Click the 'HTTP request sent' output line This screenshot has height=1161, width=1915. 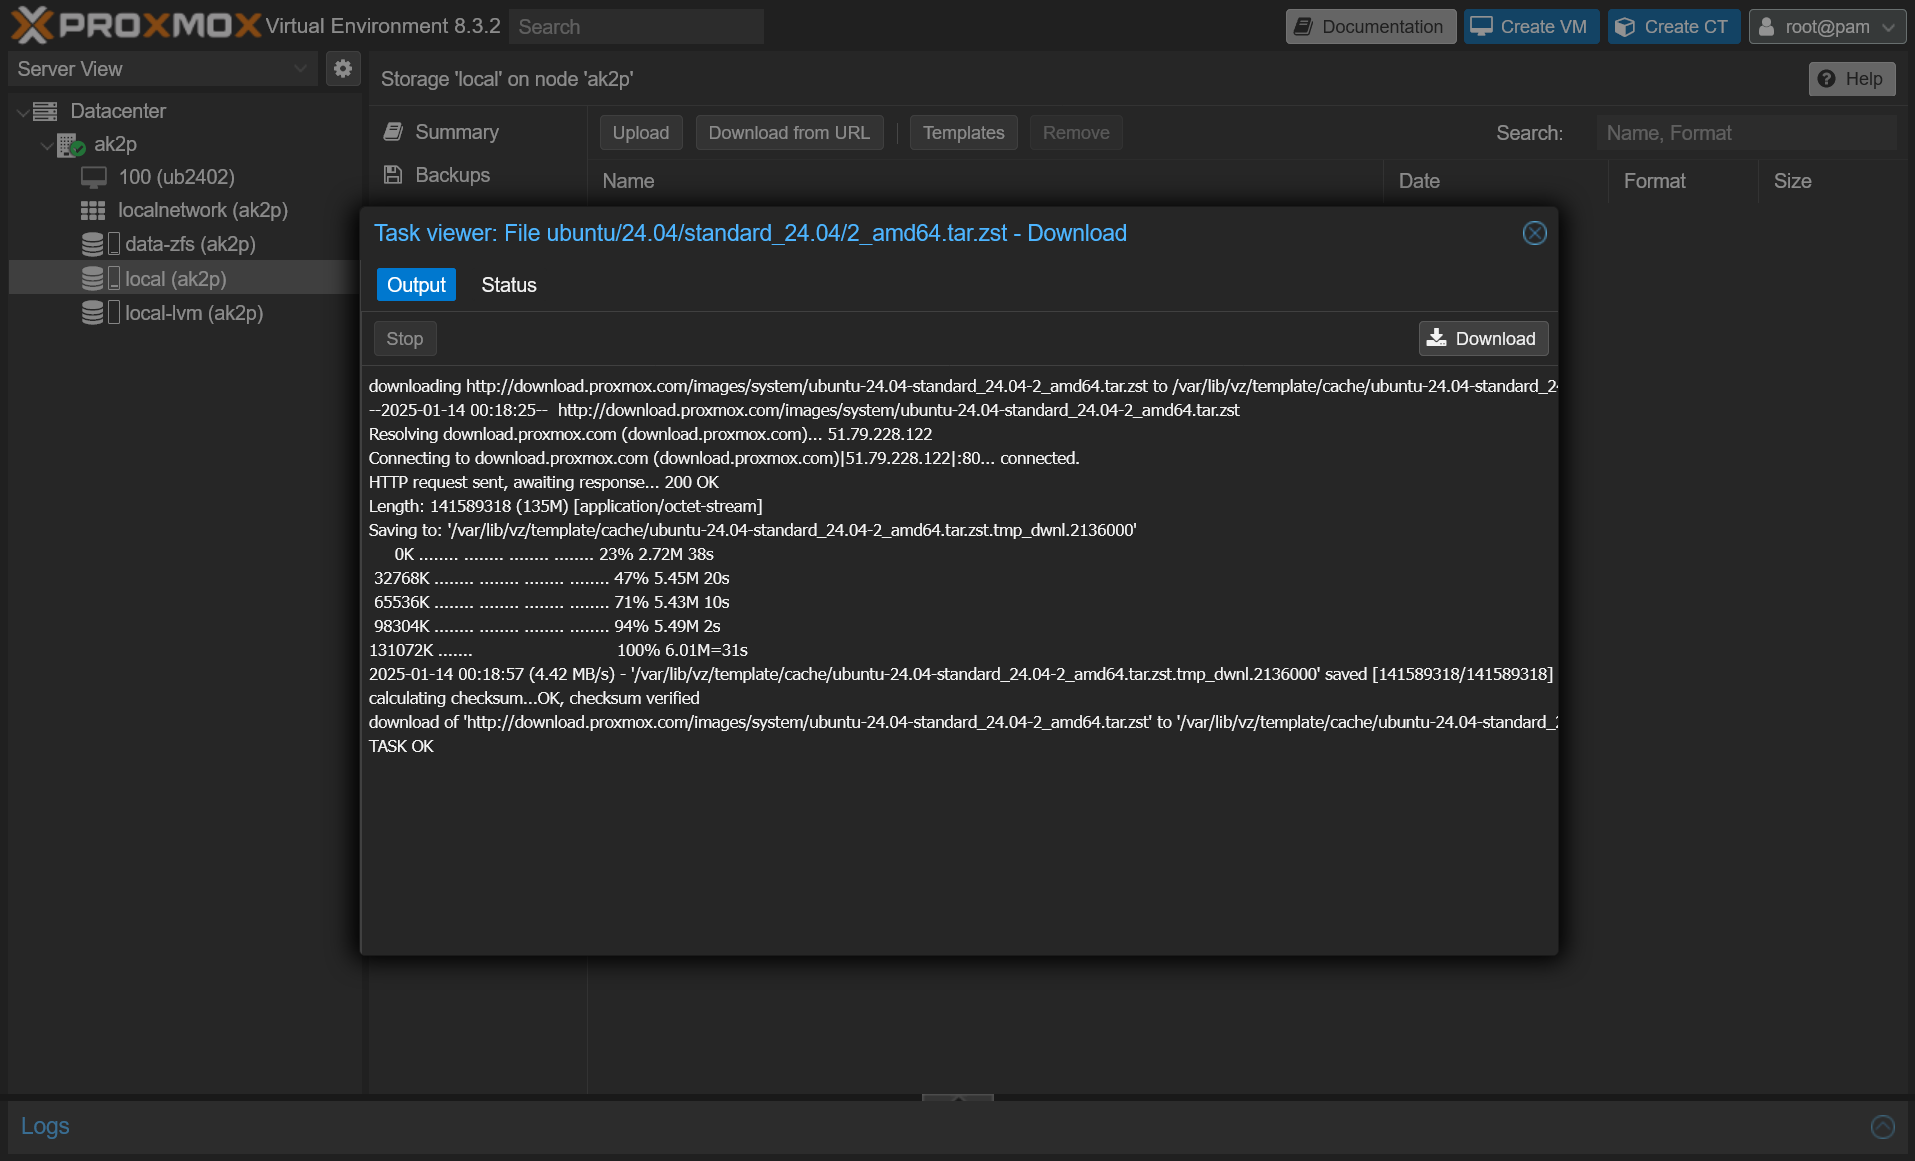tap(543, 482)
